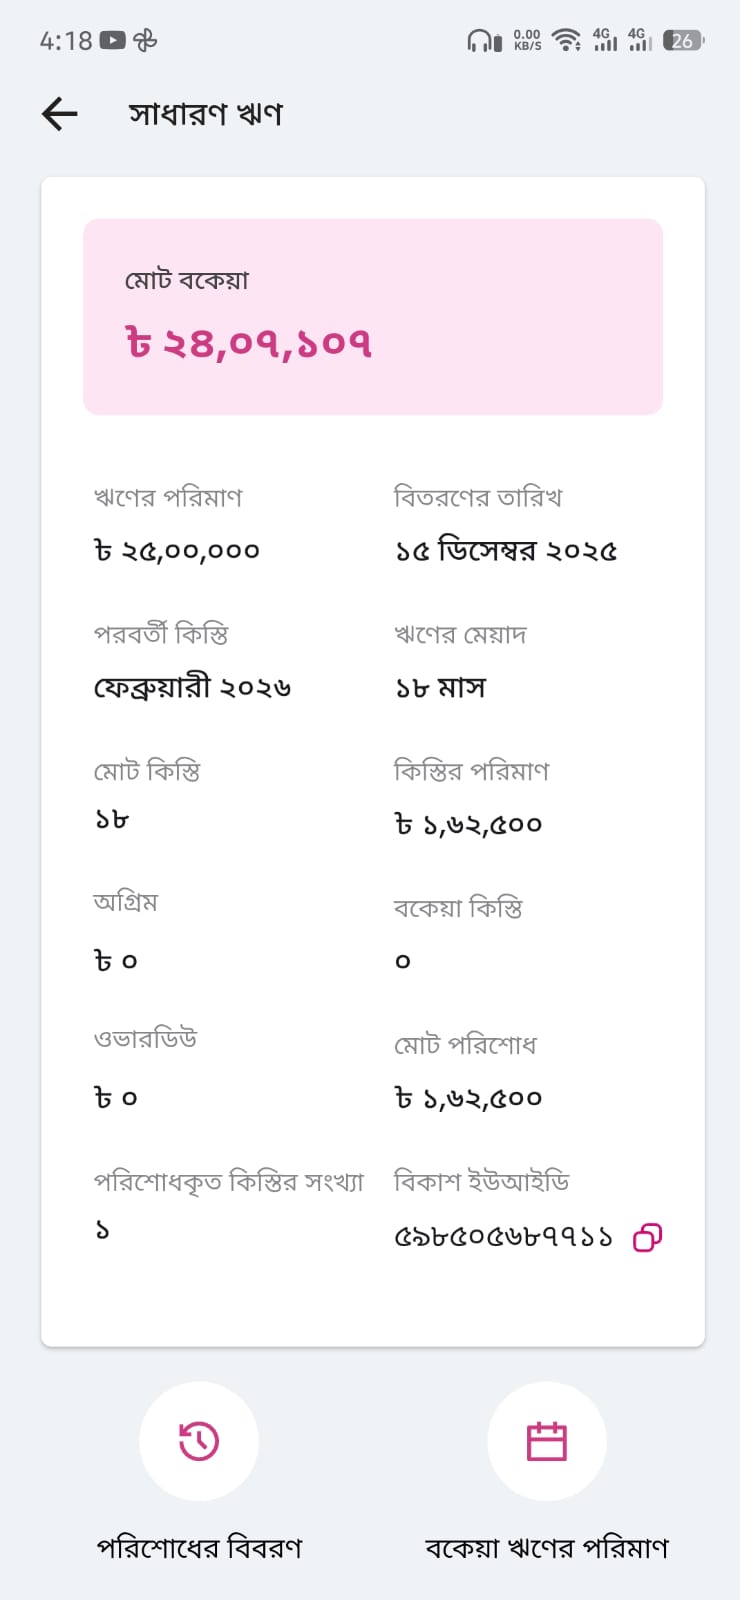Tap the বকেয়া ঋণের পরিমাণ label

546,1548
